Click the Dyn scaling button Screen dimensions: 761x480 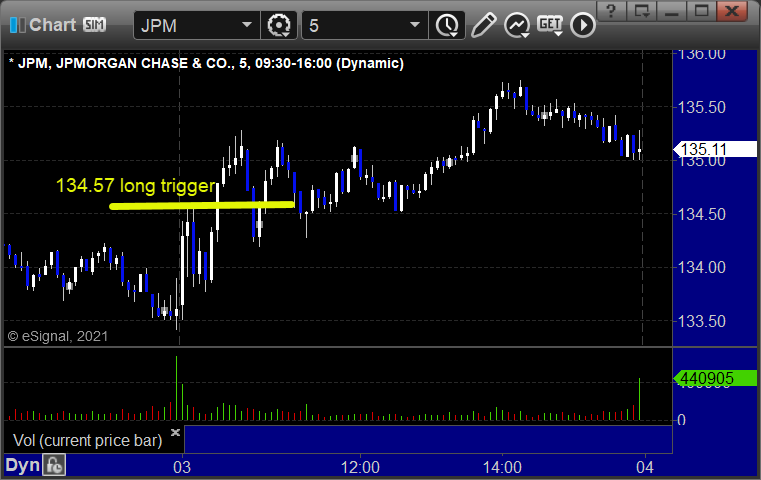(x=22, y=465)
